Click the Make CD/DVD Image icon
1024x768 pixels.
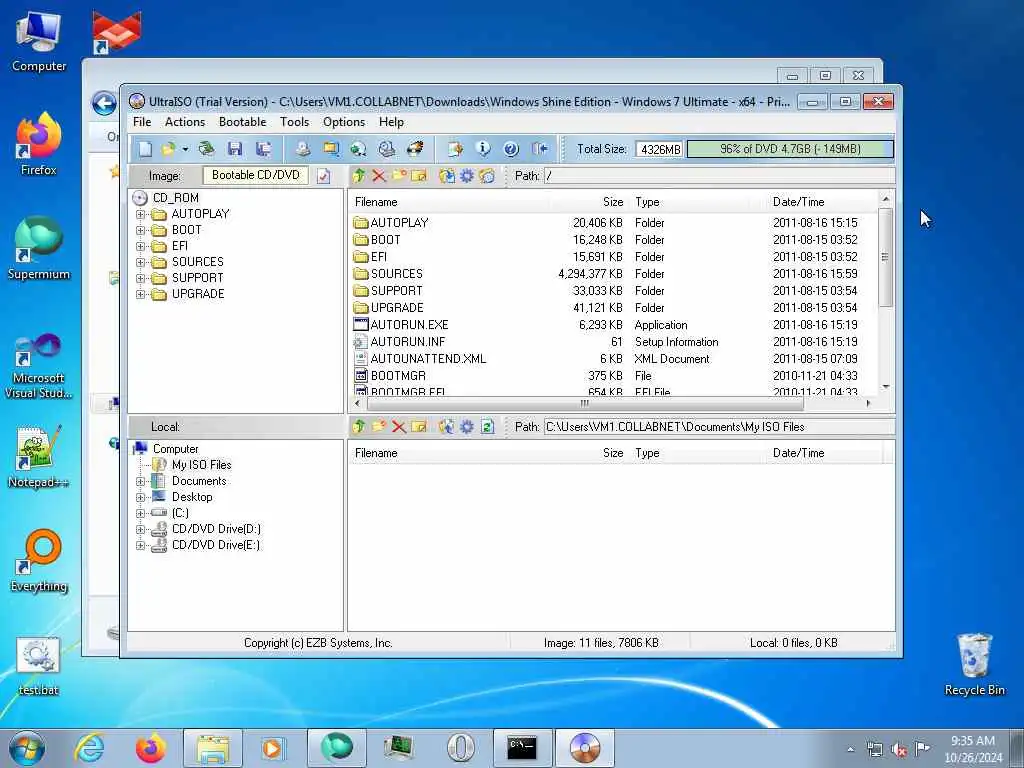(302, 149)
